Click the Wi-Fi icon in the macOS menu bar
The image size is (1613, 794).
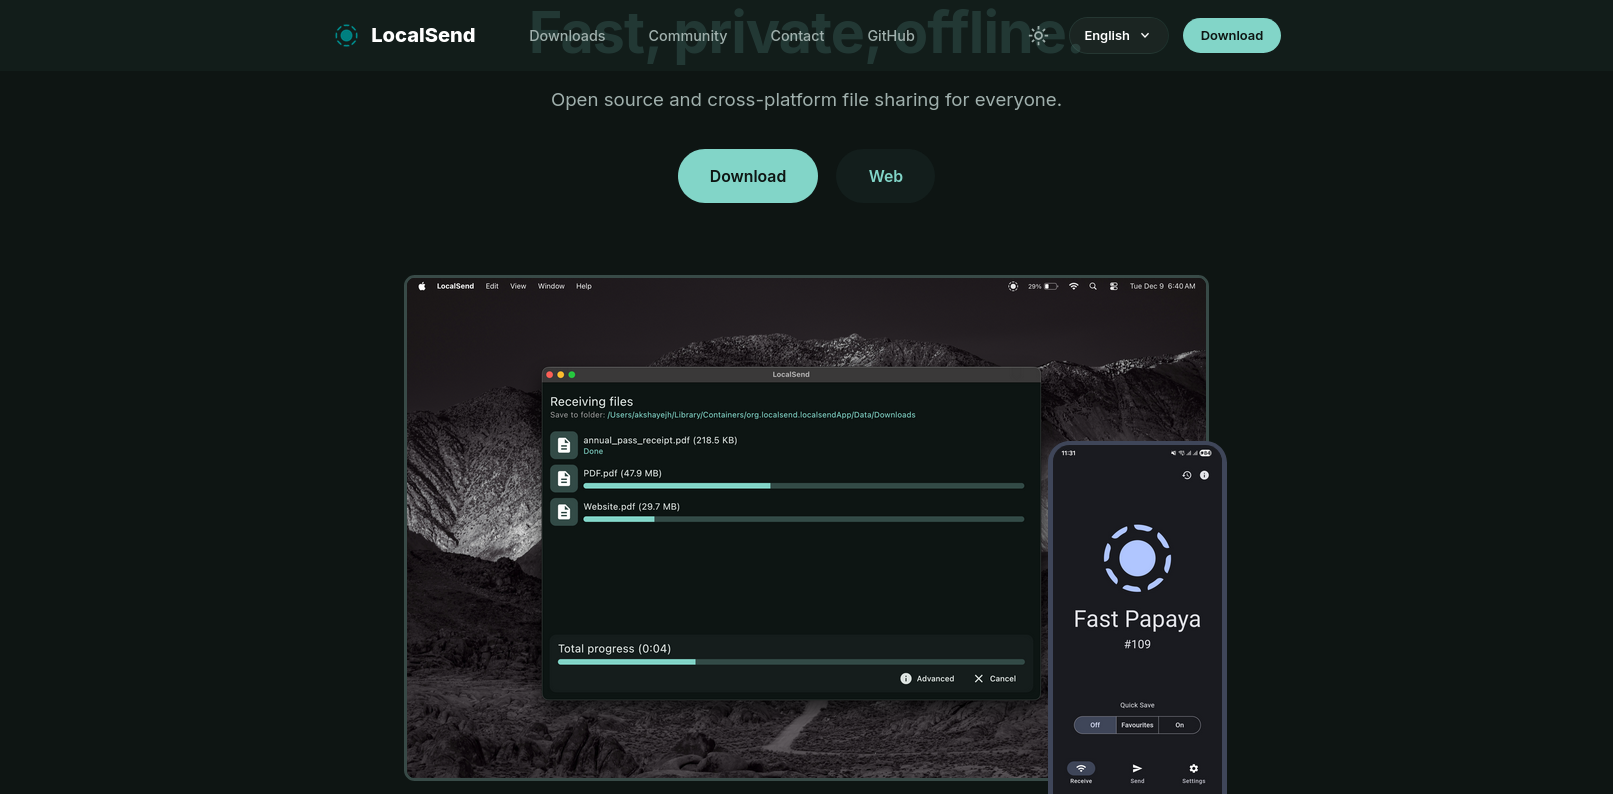click(x=1074, y=286)
